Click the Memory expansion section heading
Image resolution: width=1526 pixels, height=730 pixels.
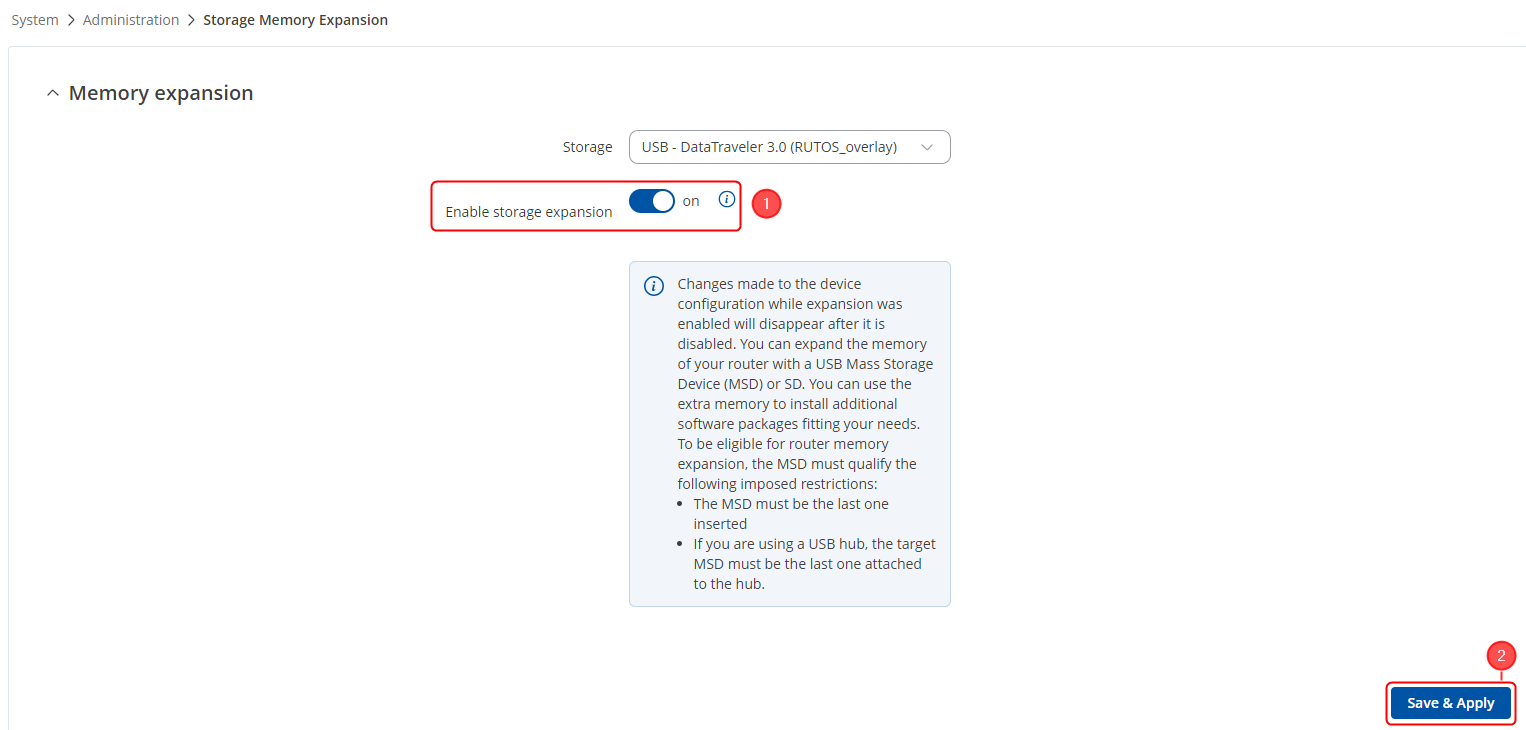(x=160, y=93)
